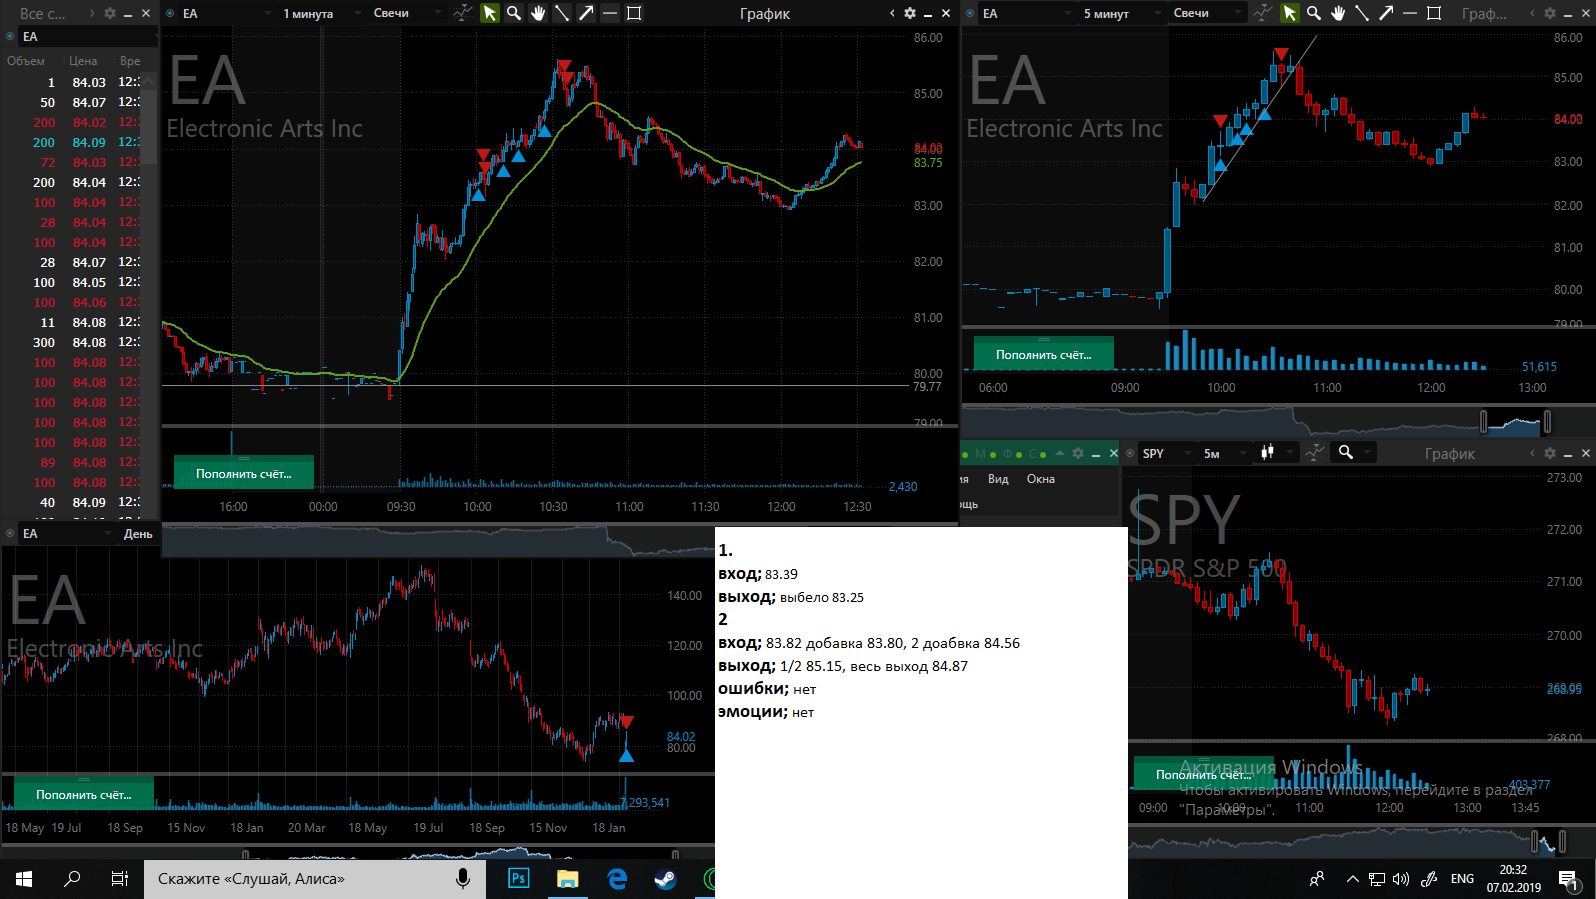The height and width of the screenshot is (899, 1596).
Task: Toggle the link radio button in SPY chart
Action: [1131, 453]
